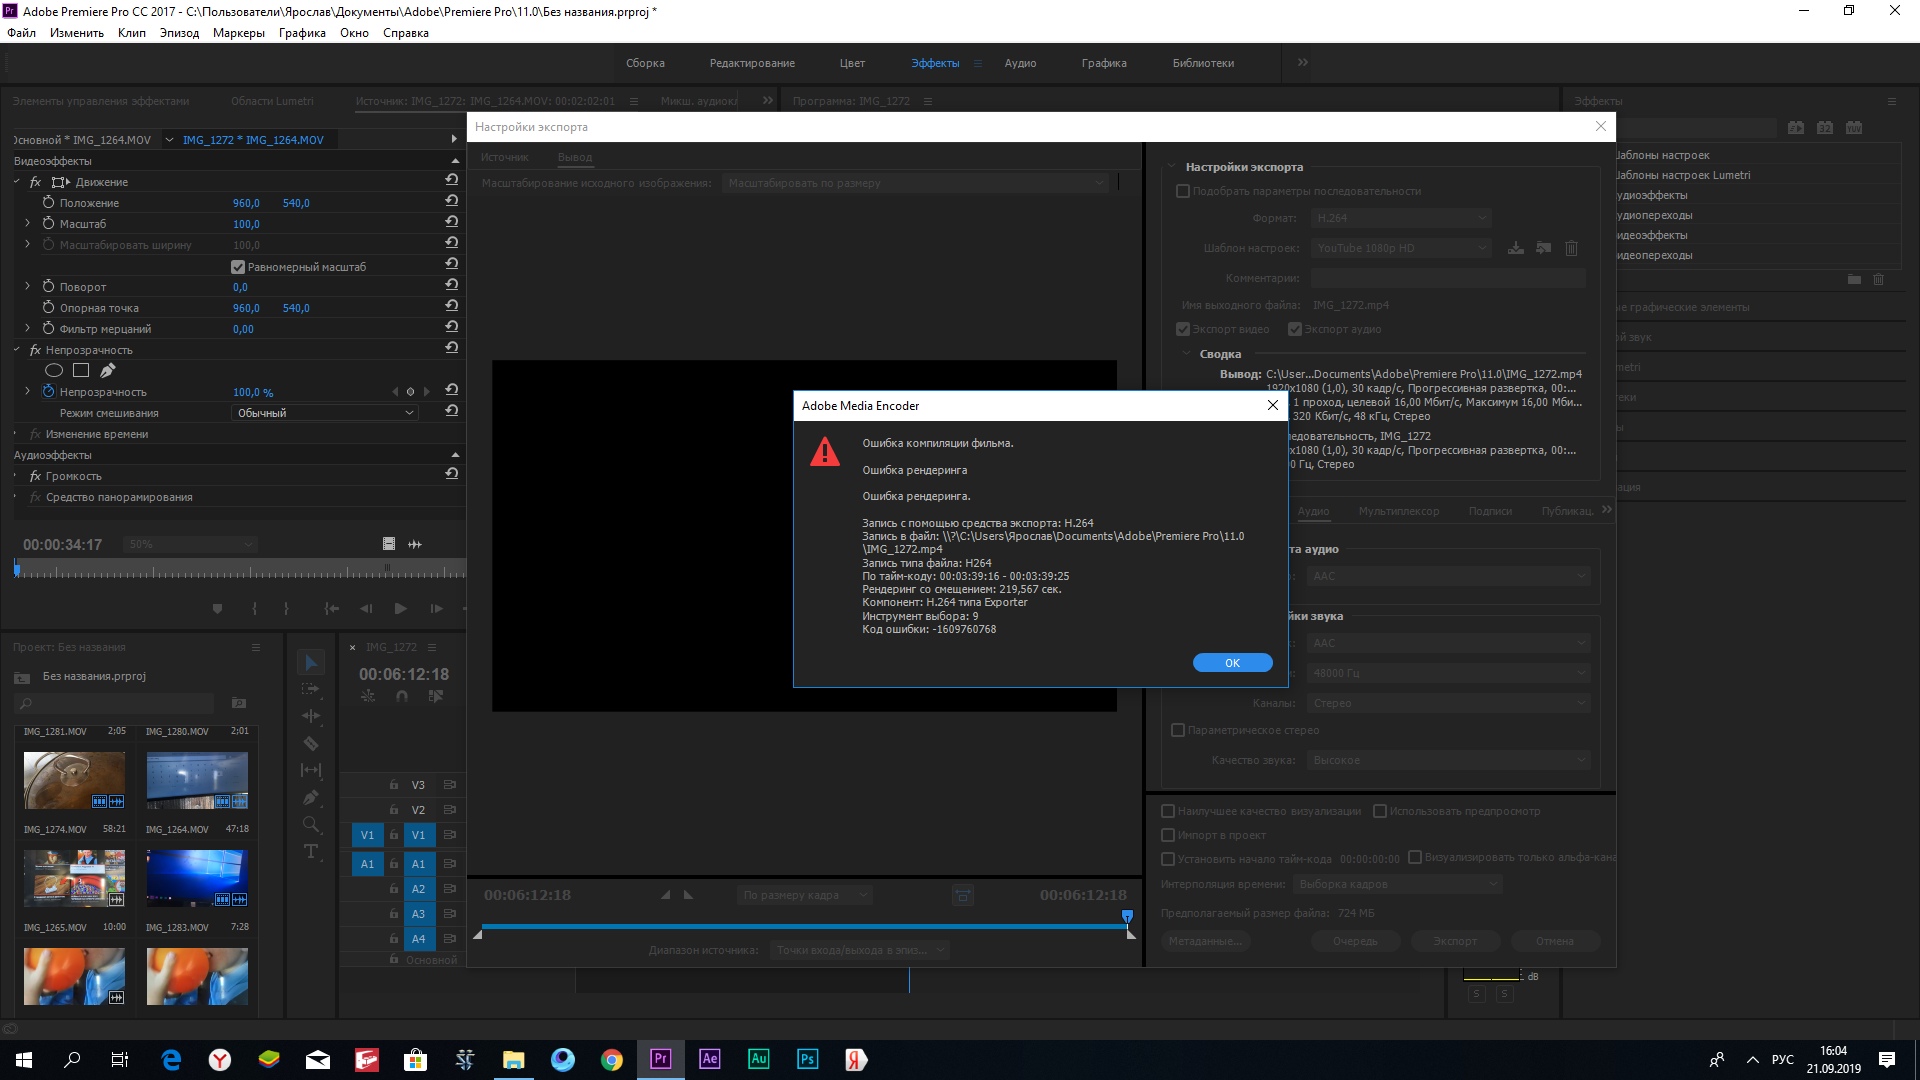Viewport: 1920px width, 1080px height.
Task: Enable Наилучшее качество визуализации
Action: (1168, 811)
